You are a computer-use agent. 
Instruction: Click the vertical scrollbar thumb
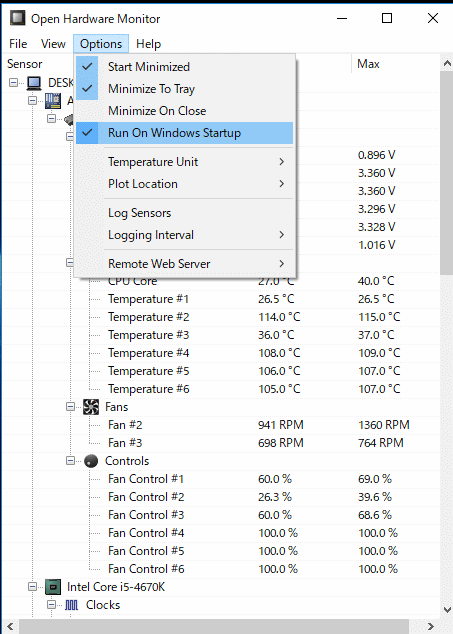pos(447,174)
